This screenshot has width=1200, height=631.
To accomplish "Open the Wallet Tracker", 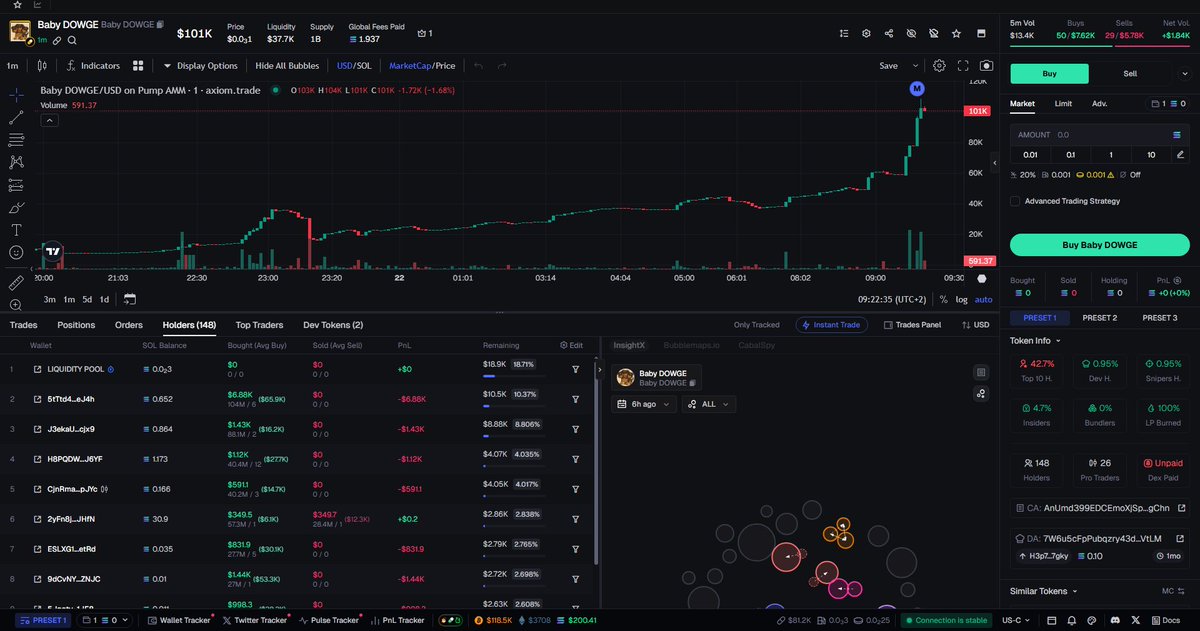I will [x=179, y=620].
